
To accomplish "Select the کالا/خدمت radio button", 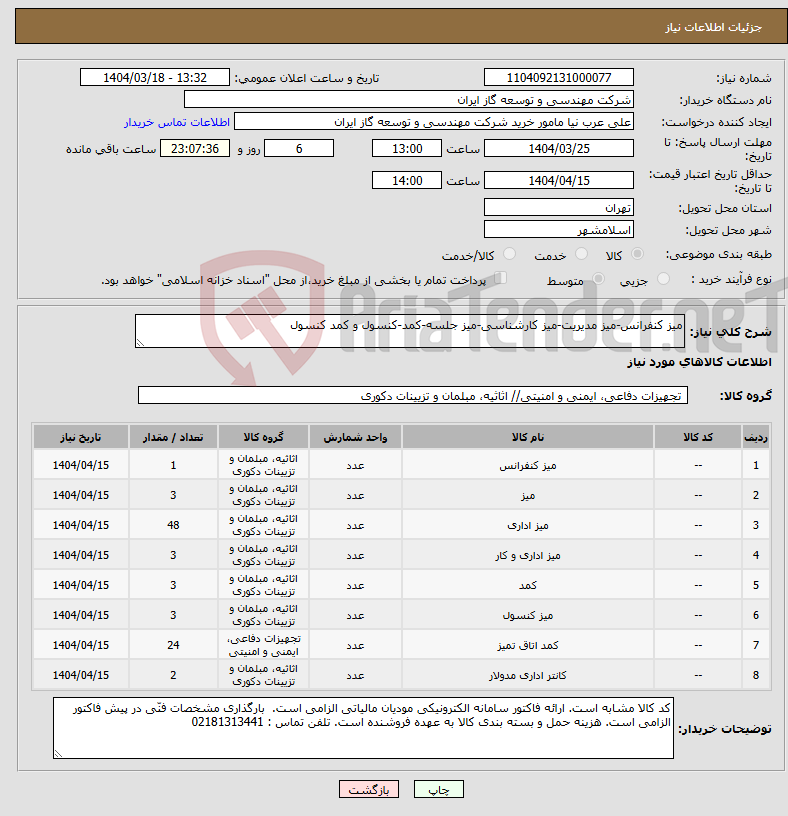I will pos(509,254).
